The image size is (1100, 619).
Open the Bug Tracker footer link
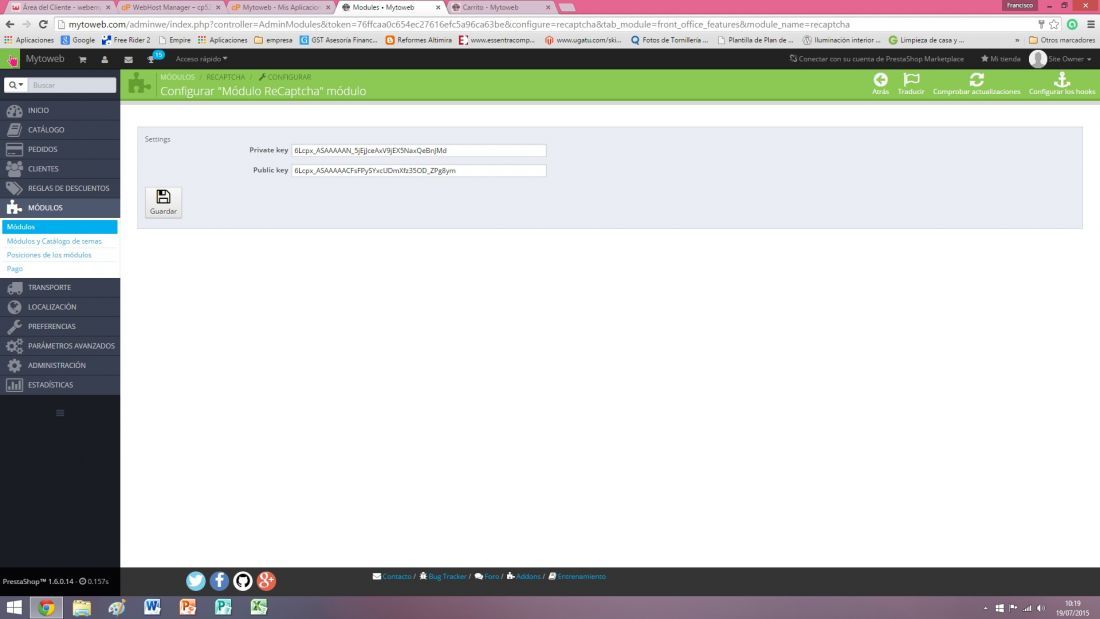(x=443, y=576)
